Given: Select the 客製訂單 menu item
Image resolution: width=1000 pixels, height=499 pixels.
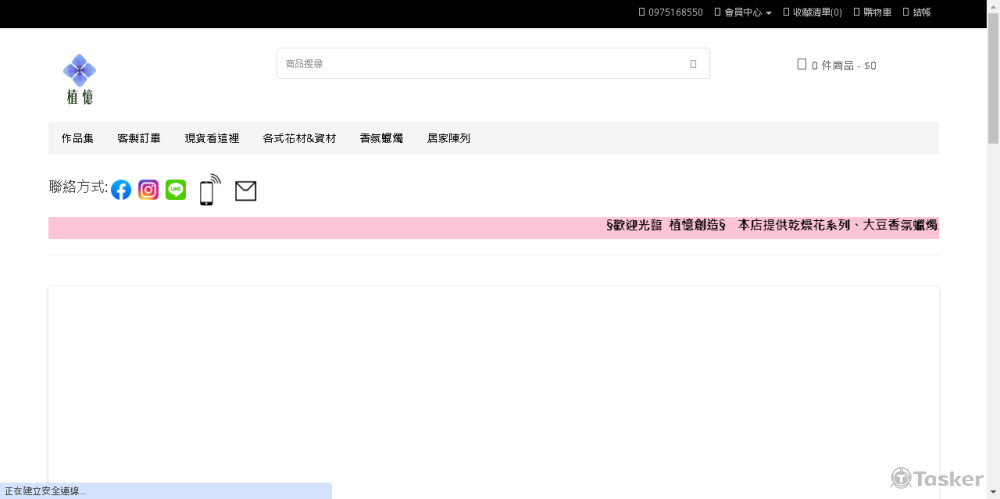Looking at the screenshot, I should pos(139,139).
